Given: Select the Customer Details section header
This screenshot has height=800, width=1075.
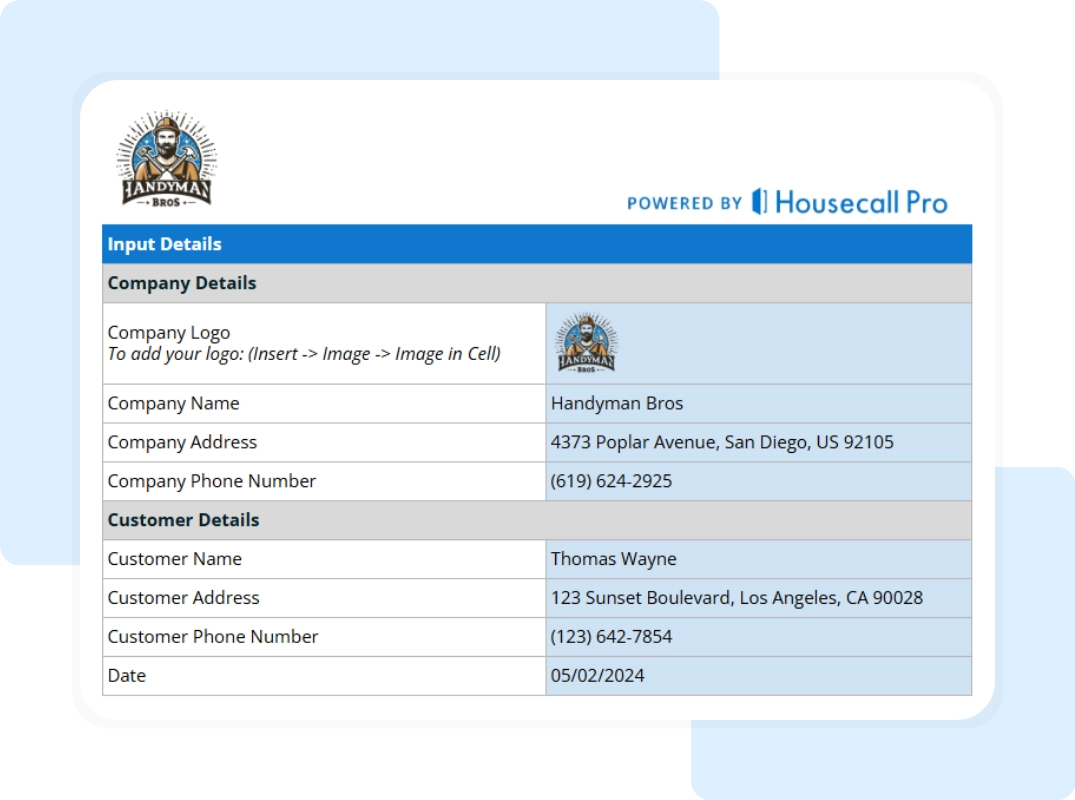Looking at the screenshot, I should point(536,520).
